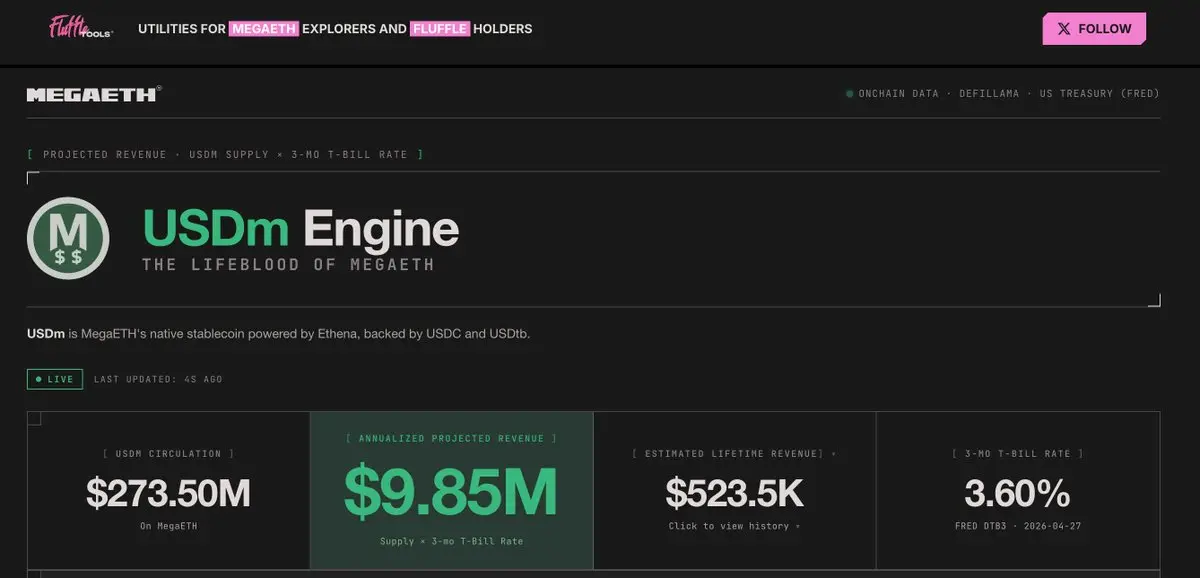This screenshot has height=578, width=1200.
Task: Click the green onchain data status dot
Action: (x=849, y=94)
